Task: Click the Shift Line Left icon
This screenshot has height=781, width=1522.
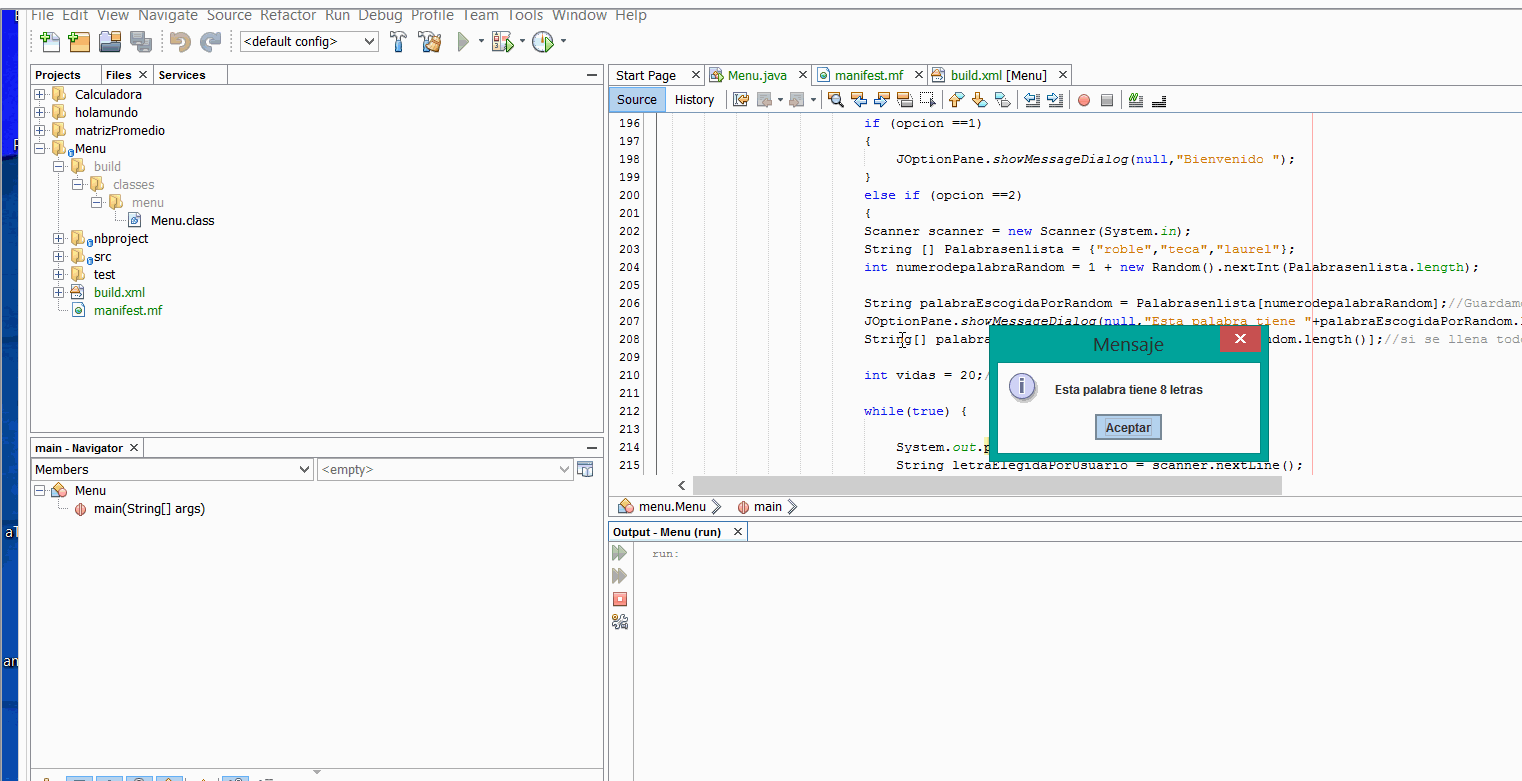Action: [x=1032, y=100]
